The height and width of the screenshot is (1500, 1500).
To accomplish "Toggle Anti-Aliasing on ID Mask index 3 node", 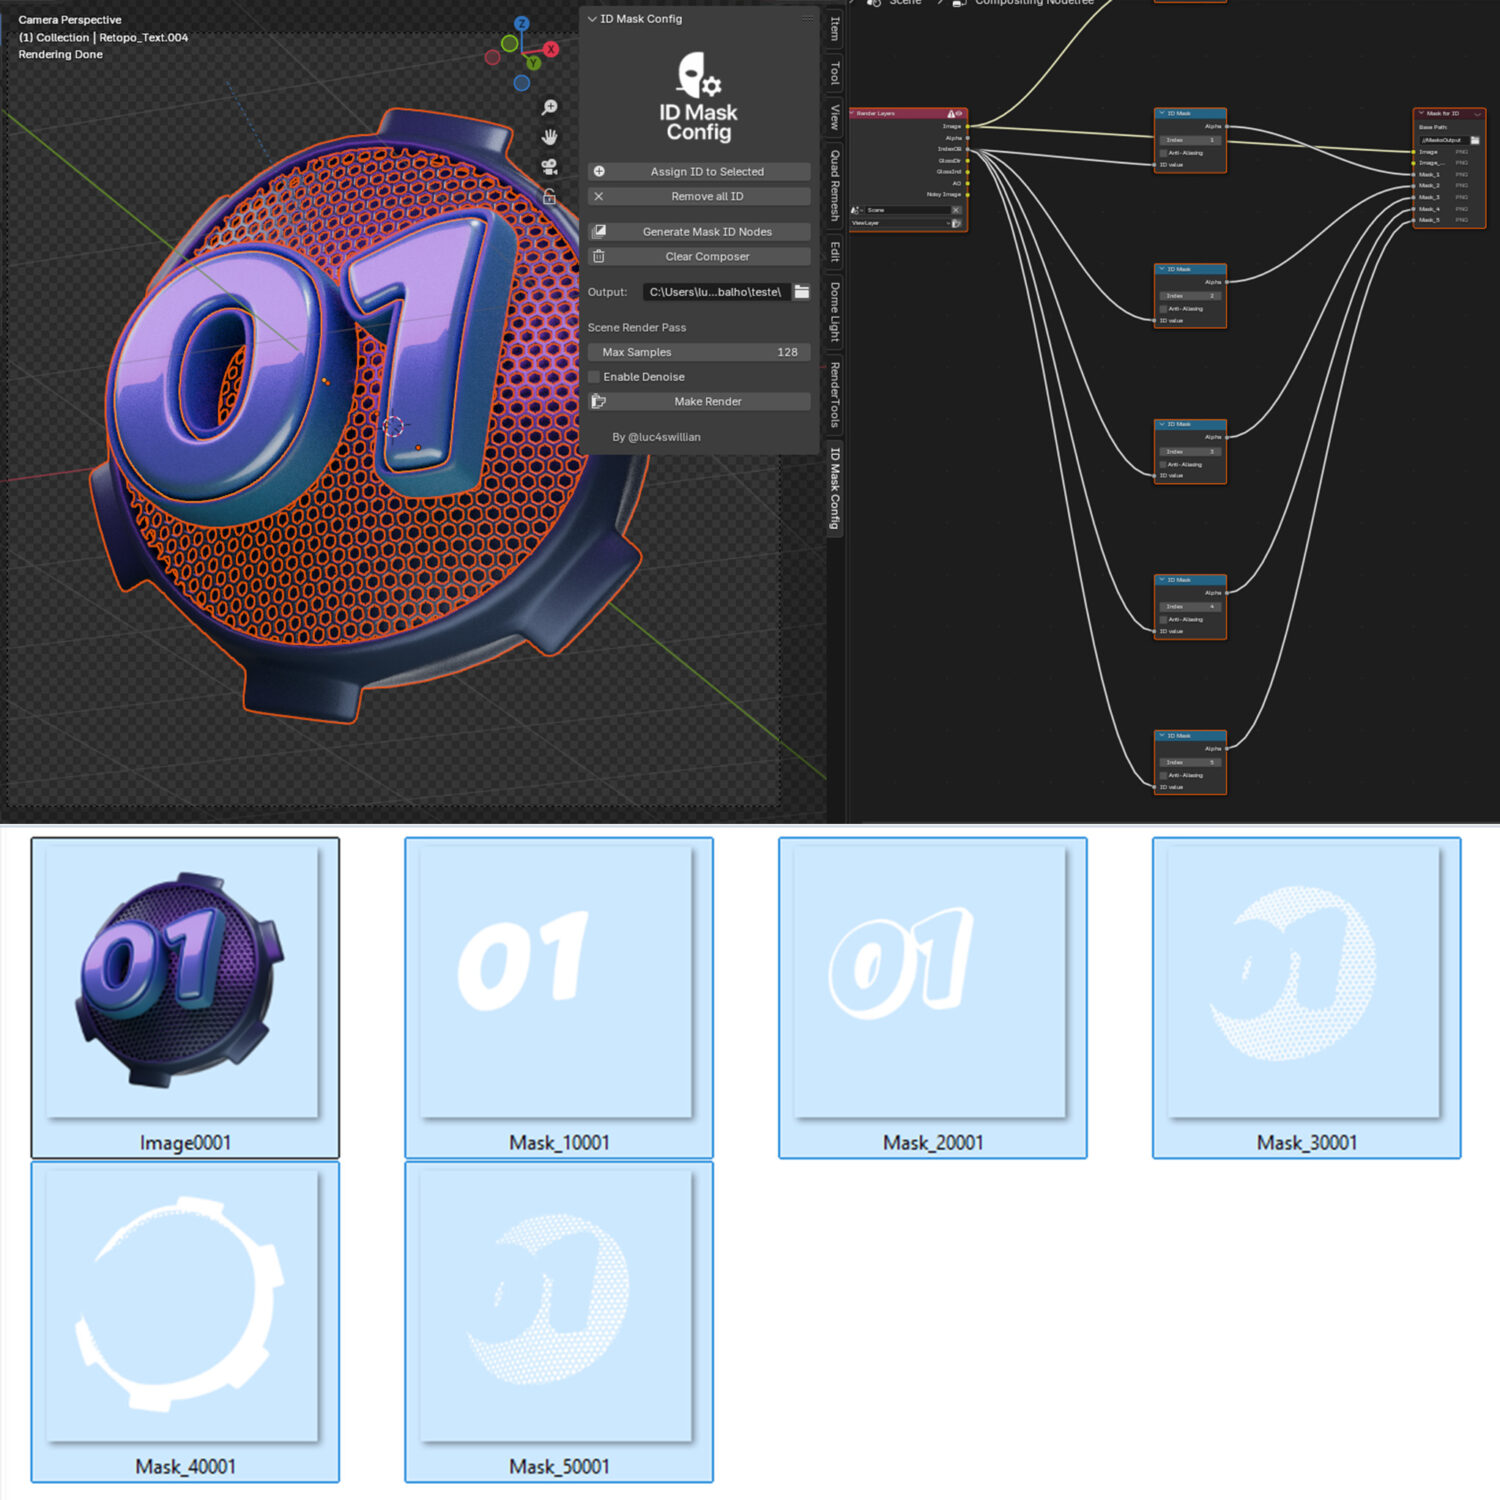I will click(1163, 464).
